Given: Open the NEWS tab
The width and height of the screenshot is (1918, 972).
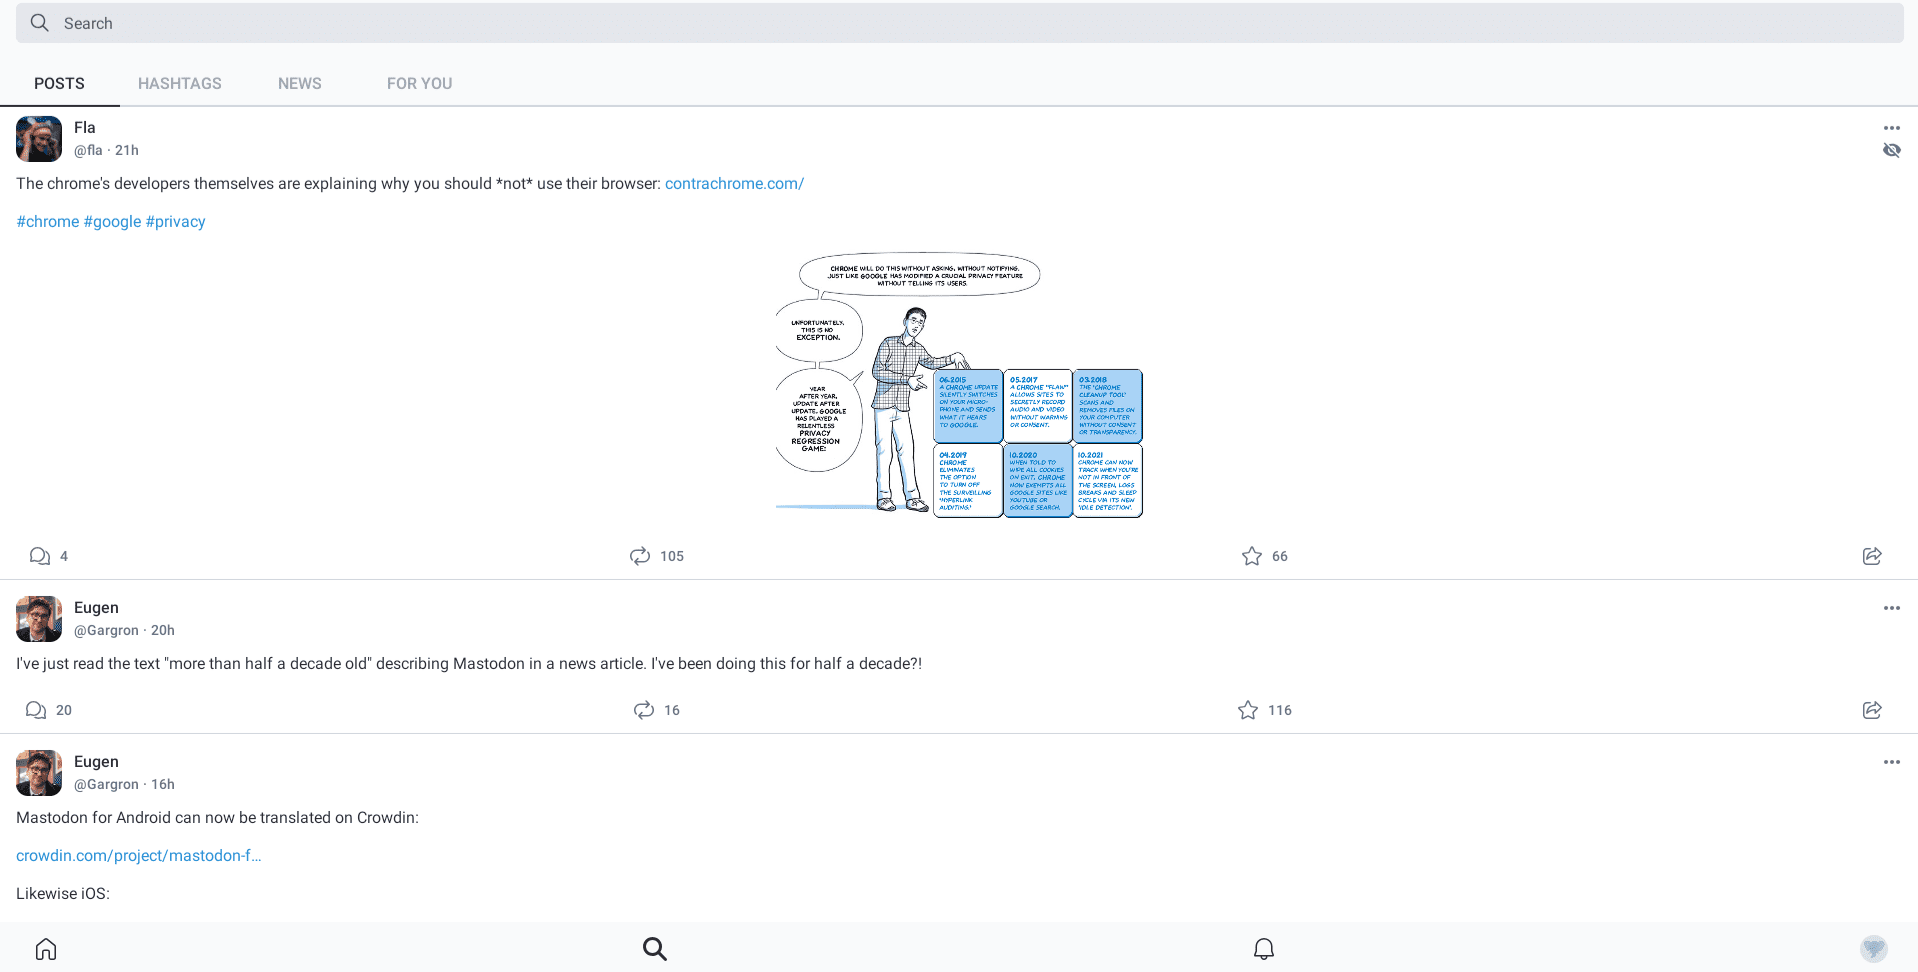Looking at the screenshot, I should [300, 83].
